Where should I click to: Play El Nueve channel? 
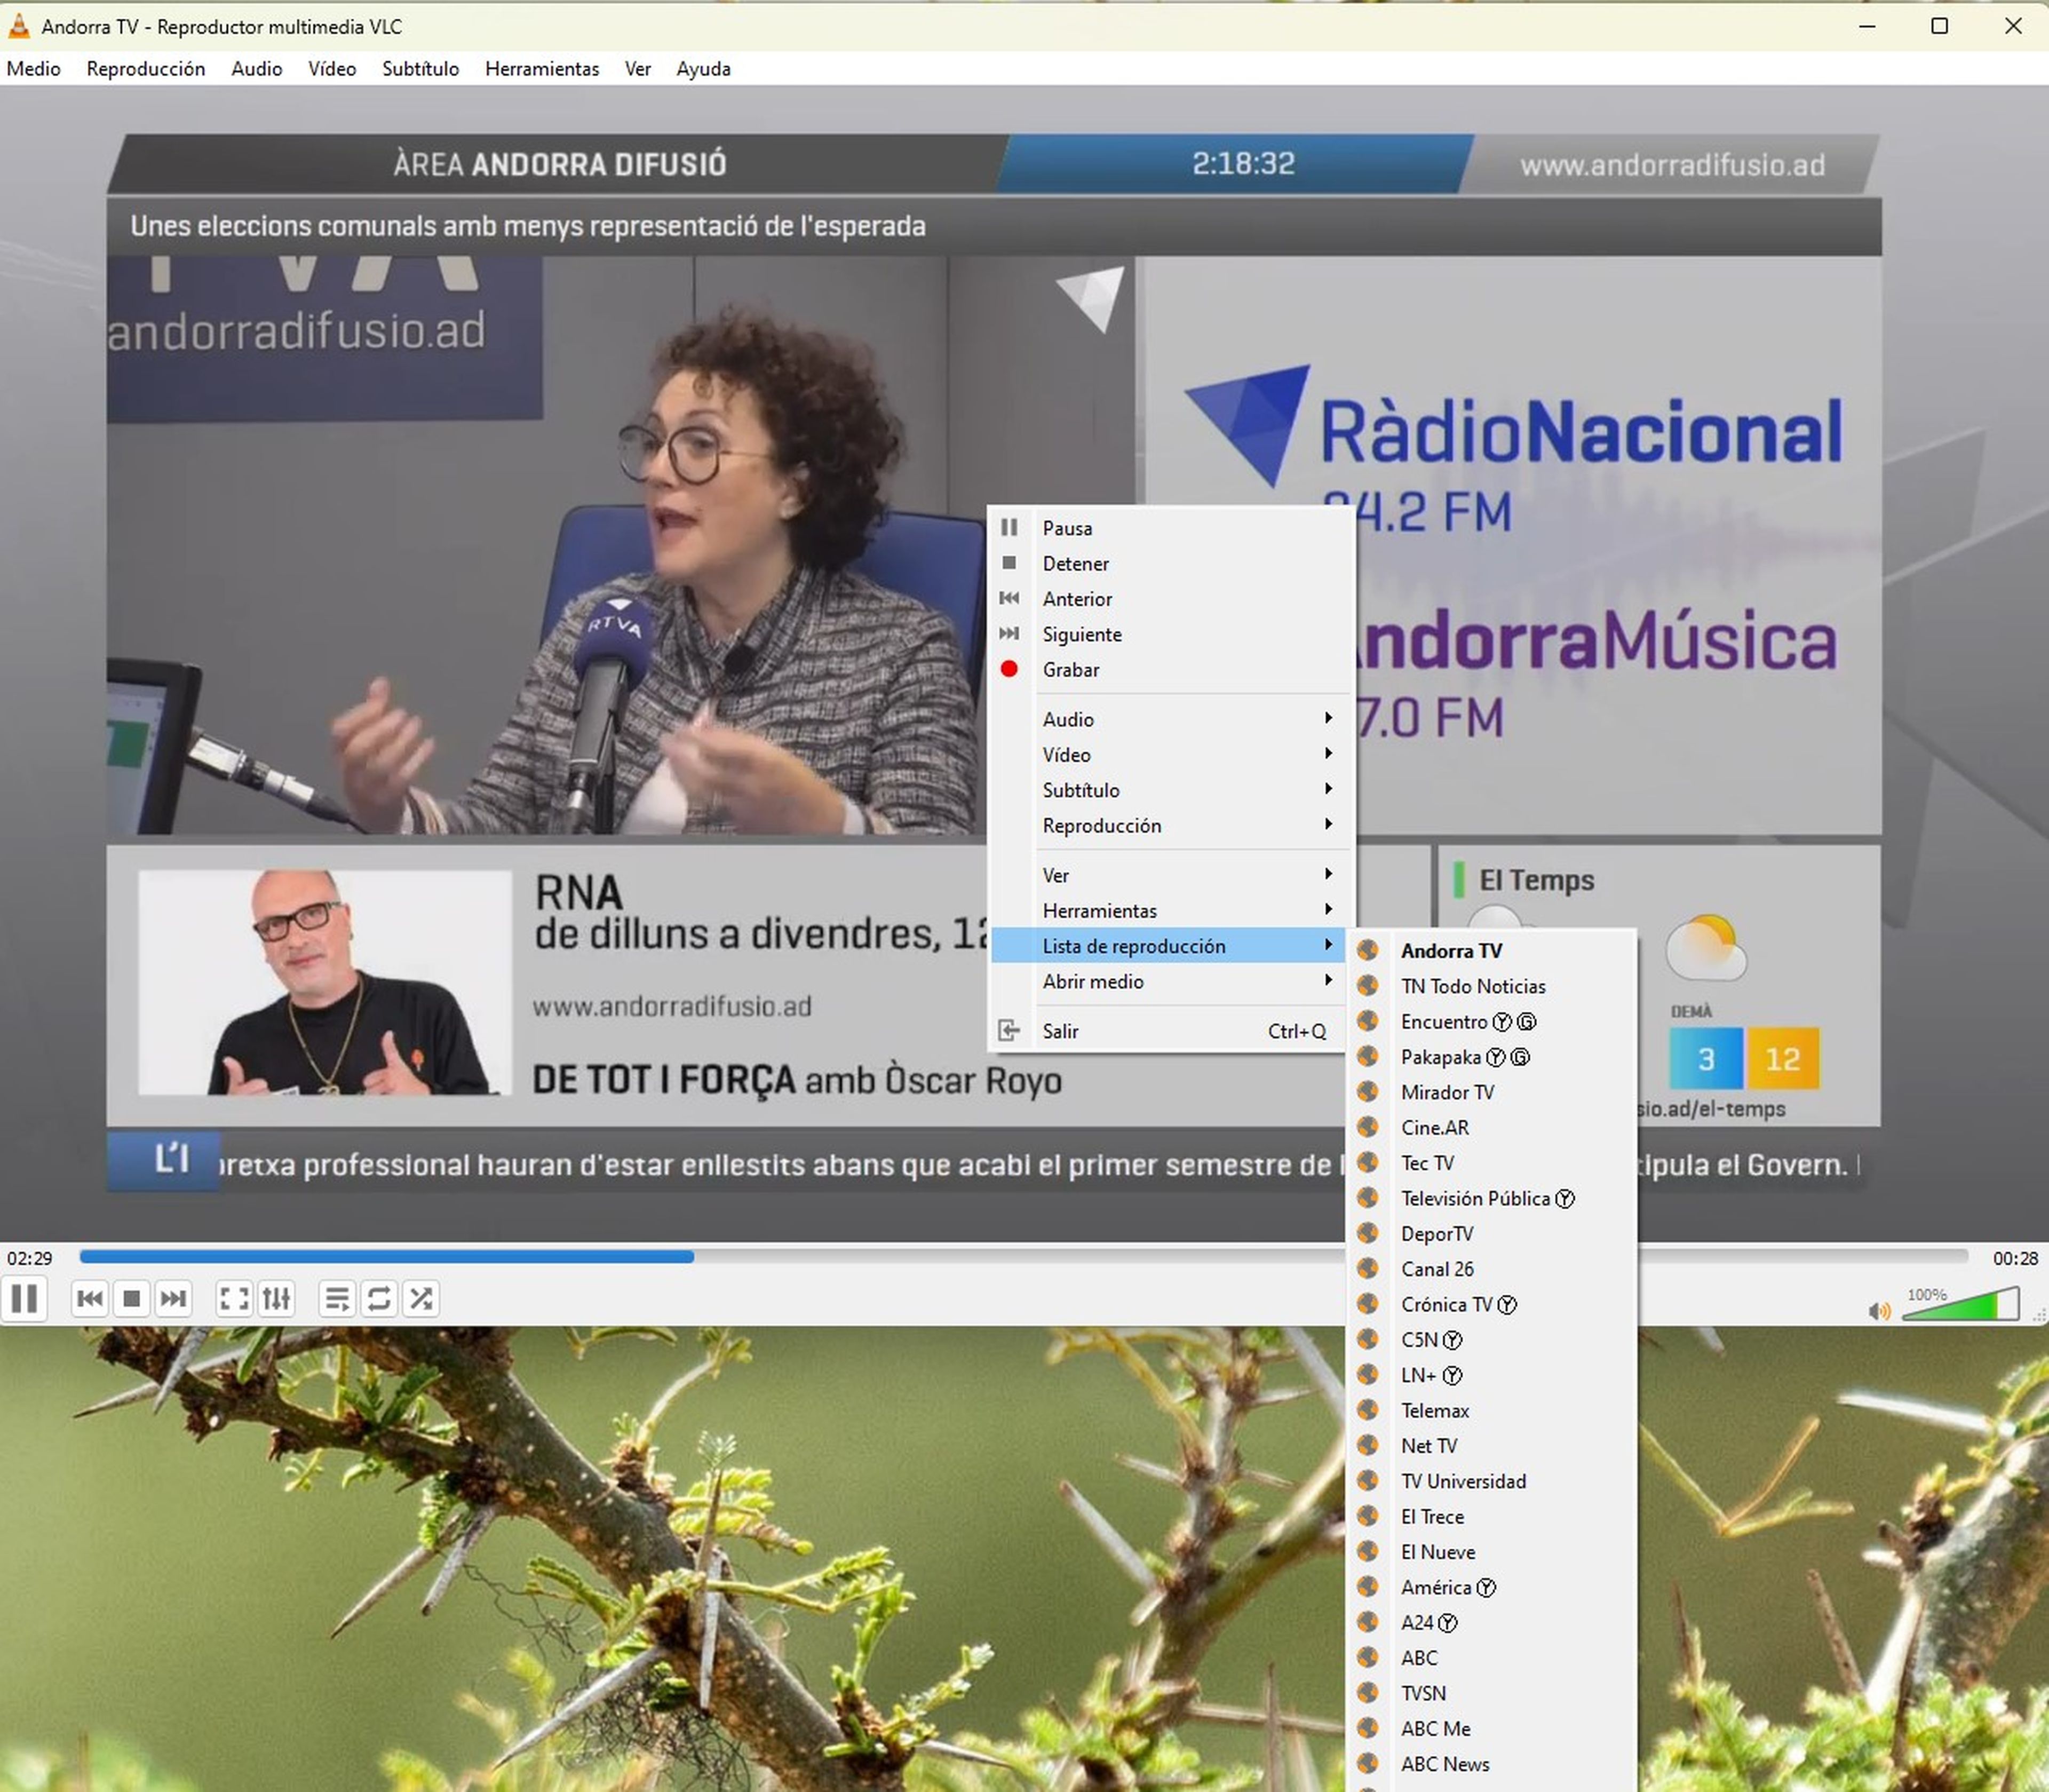point(1492,1552)
